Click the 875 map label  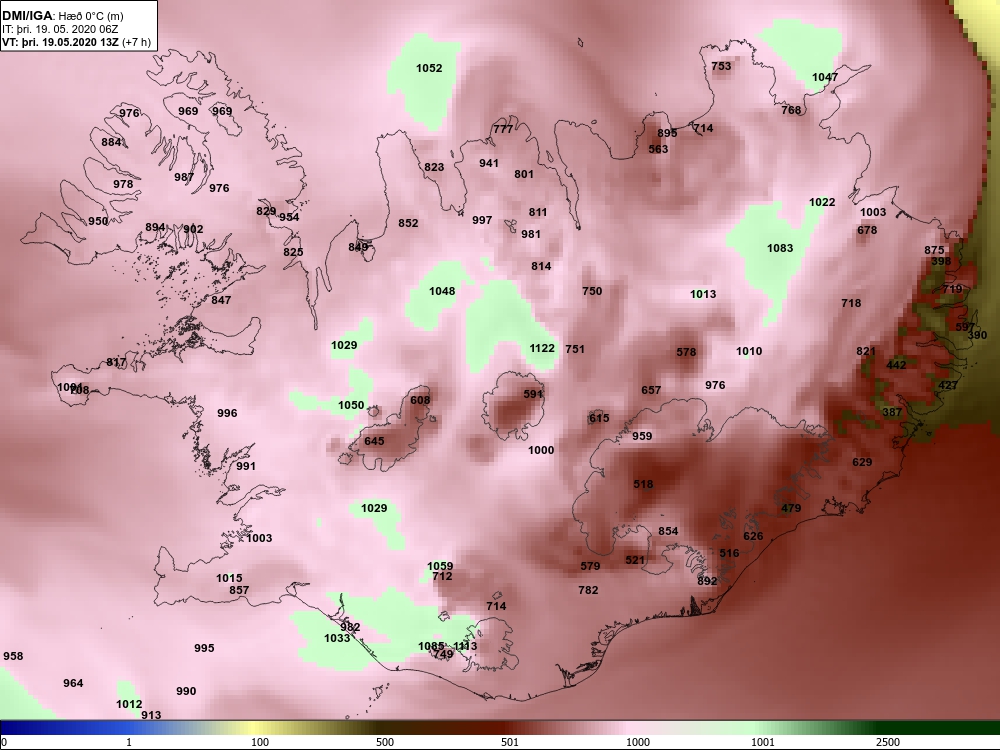pyautogui.click(x=934, y=251)
